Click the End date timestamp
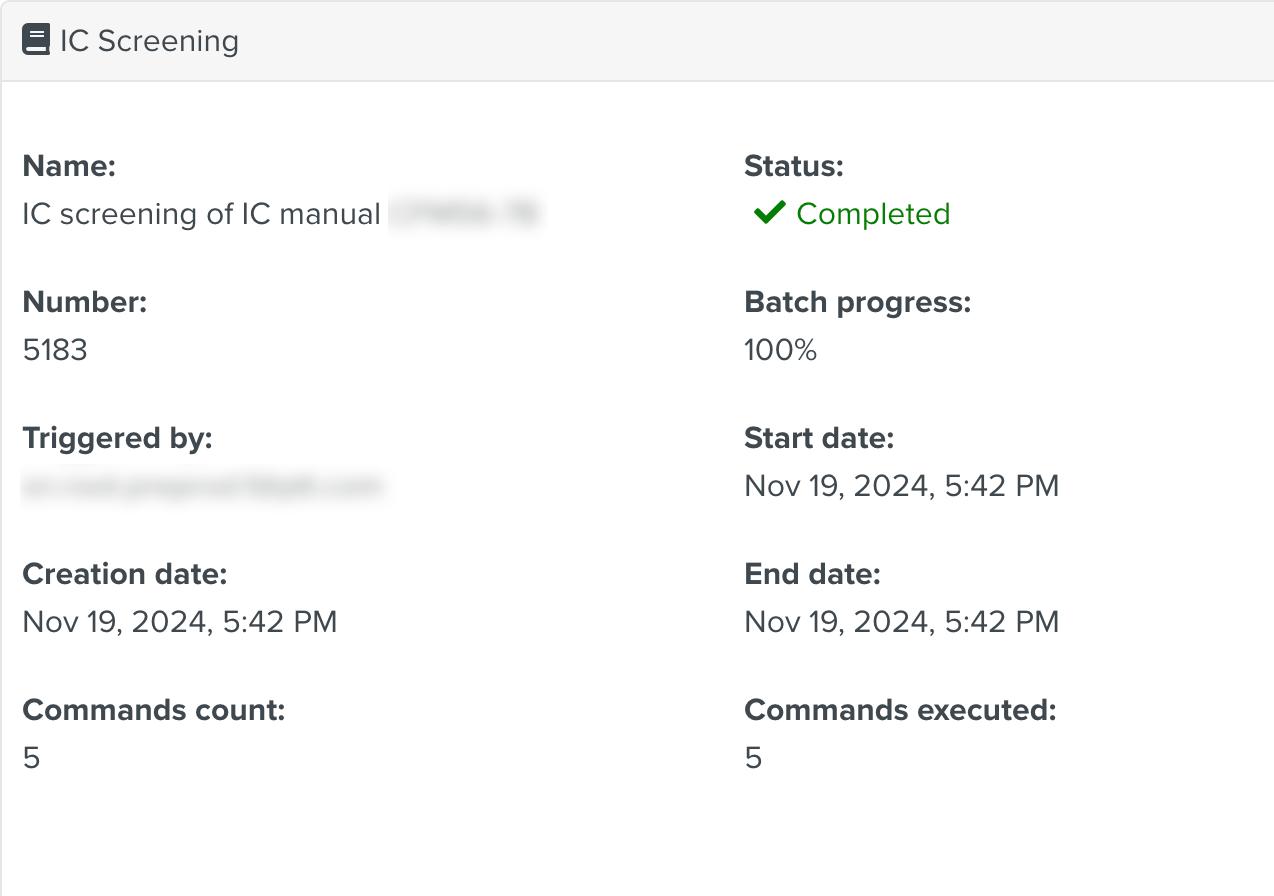 pyautogui.click(x=900, y=621)
